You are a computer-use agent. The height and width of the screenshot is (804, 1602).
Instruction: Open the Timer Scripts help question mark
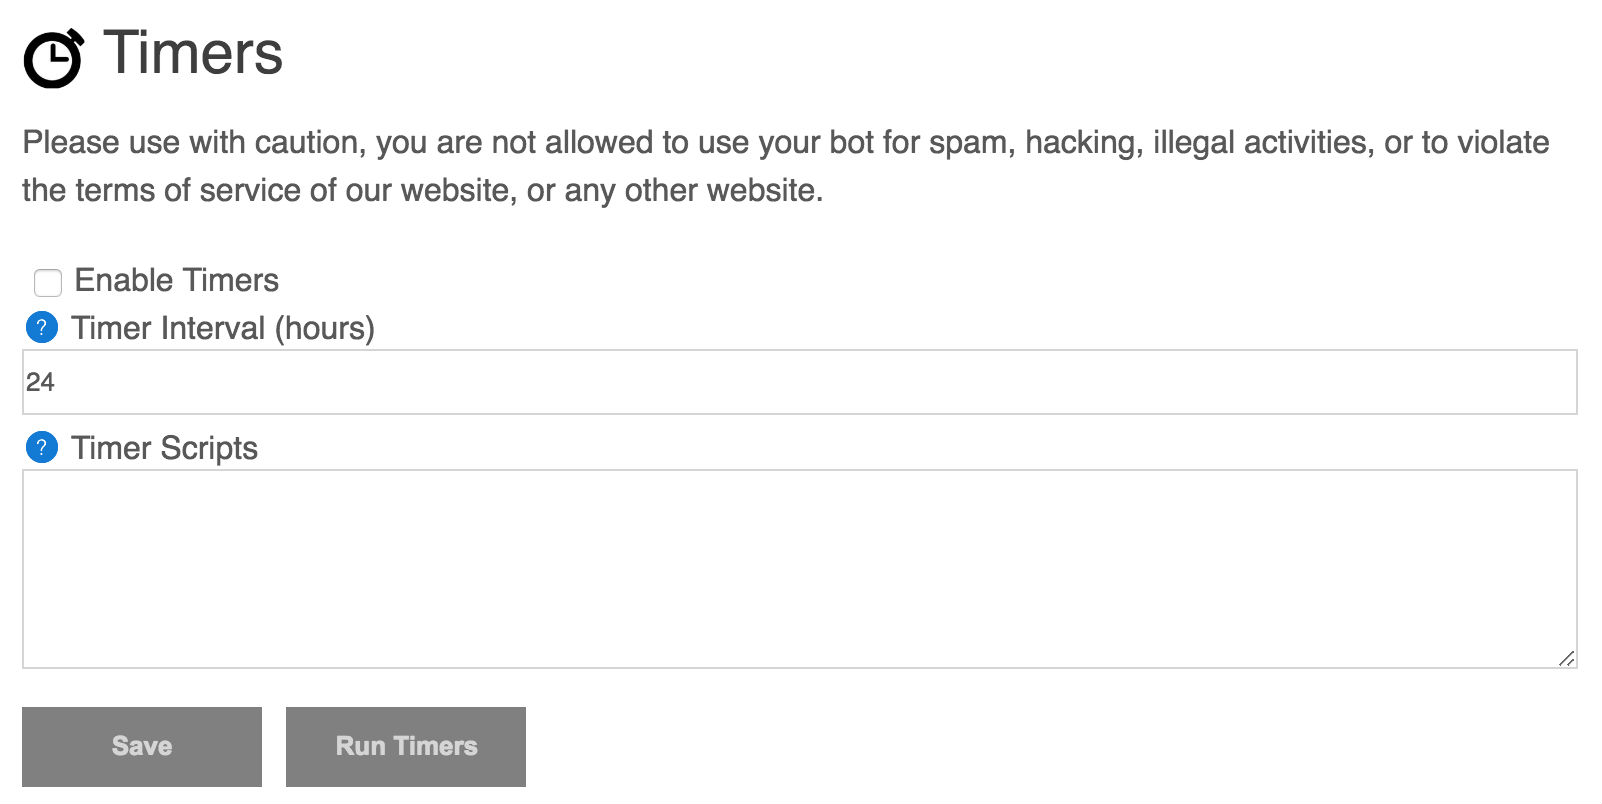click(x=41, y=447)
